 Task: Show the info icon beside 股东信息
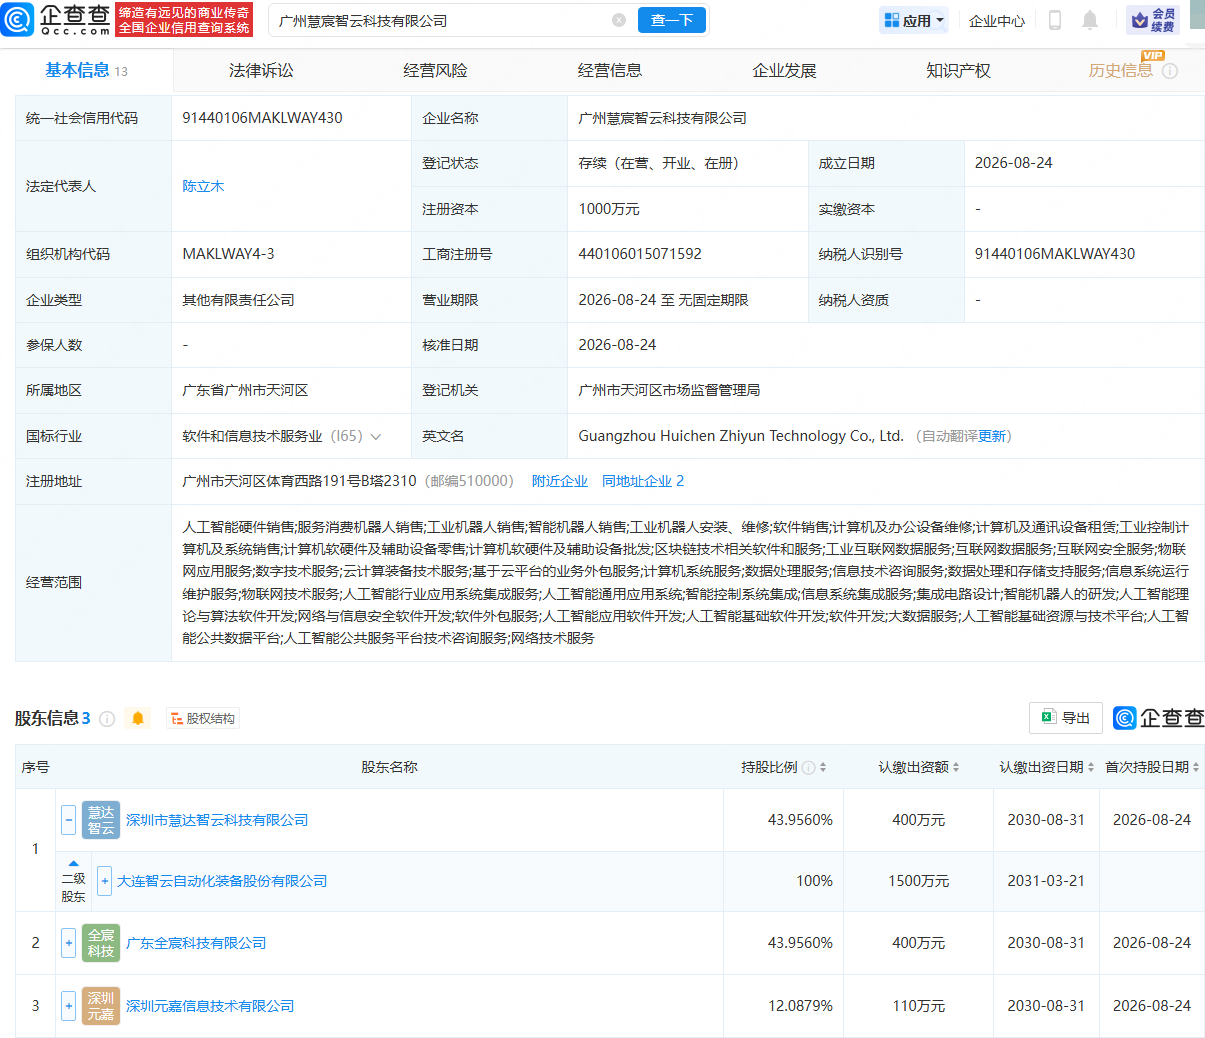[x=107, y=718]
